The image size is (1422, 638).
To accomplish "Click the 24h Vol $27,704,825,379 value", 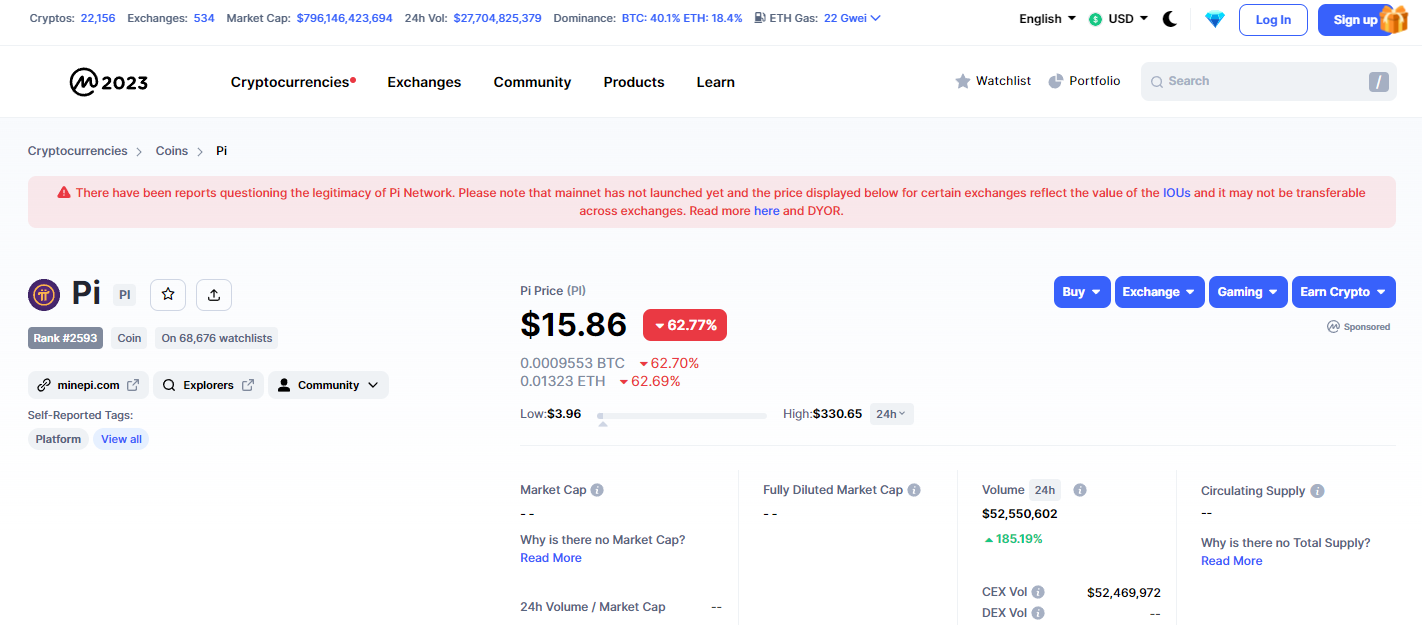I will [x=497, y=18].
